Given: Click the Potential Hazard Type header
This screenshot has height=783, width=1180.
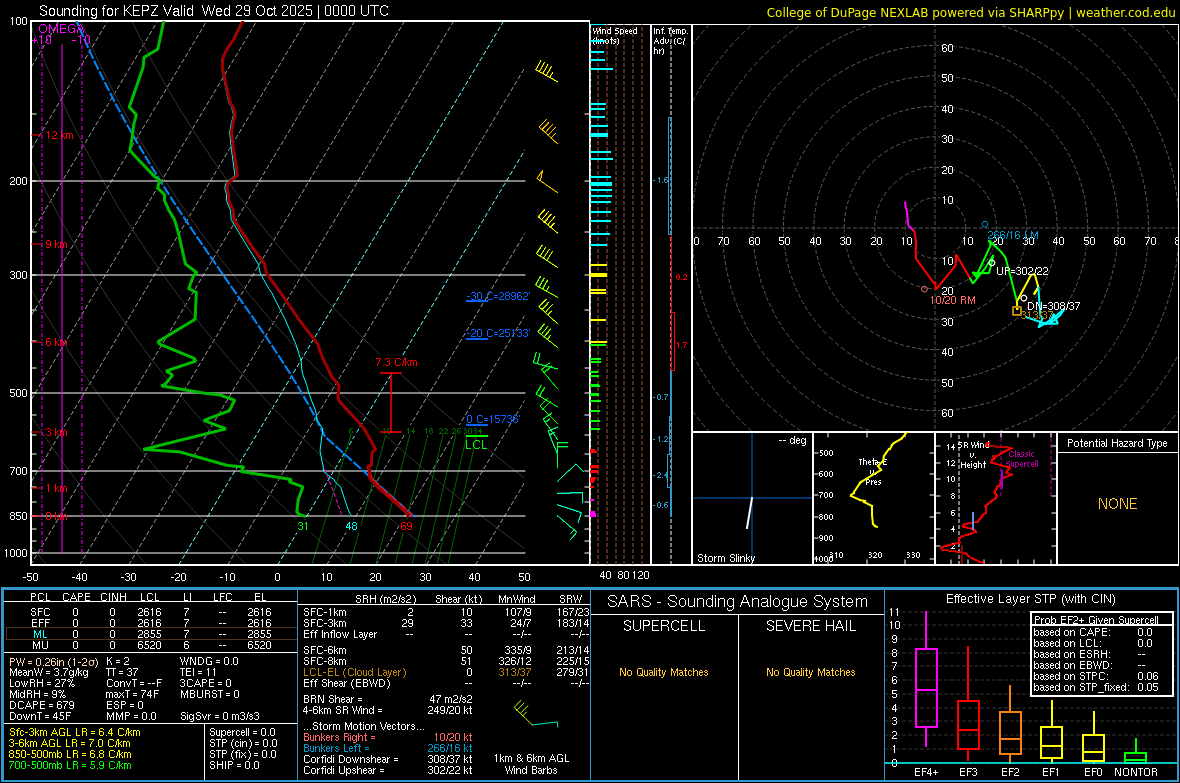Looking at the screenshot, I should point(1117,443).
